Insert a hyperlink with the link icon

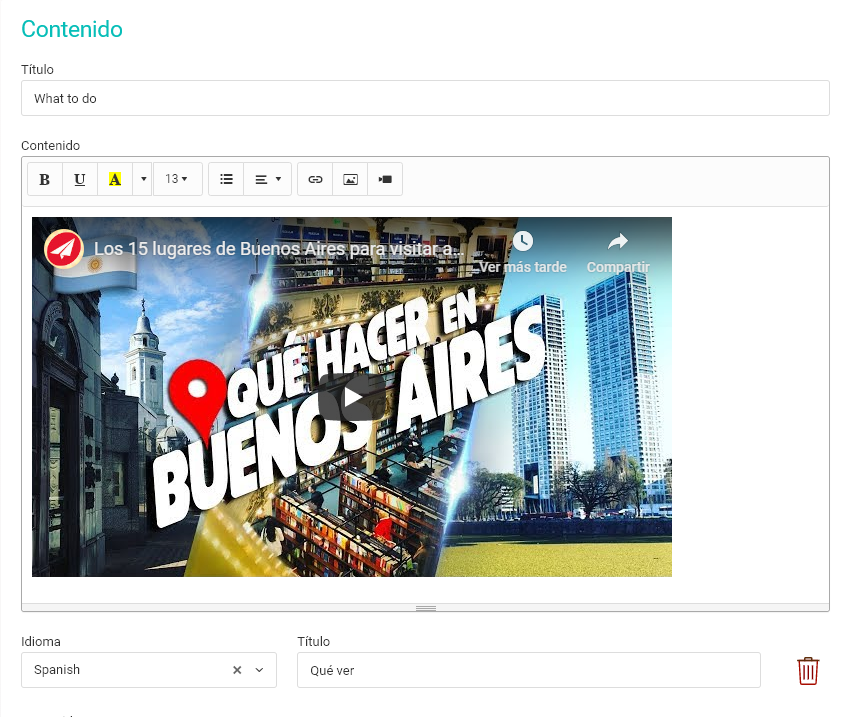point(315,179)
